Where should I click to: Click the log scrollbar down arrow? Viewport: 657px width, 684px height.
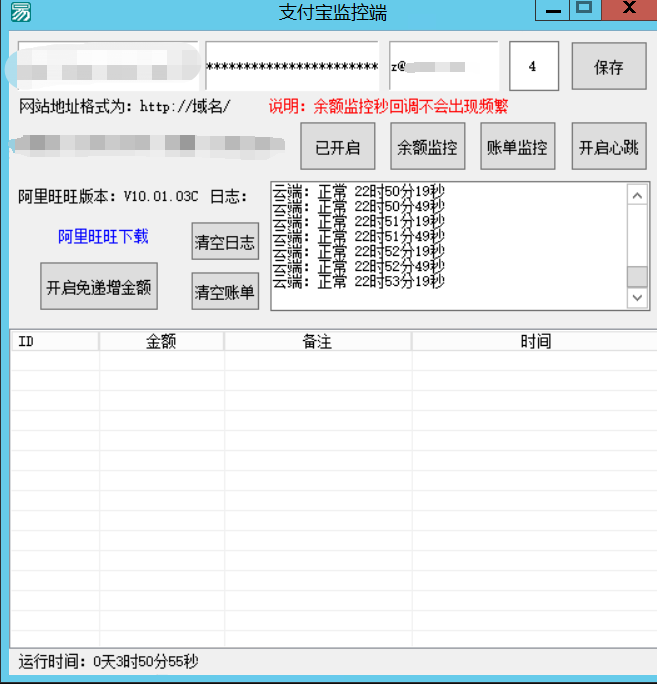click(x=637, y=298)
